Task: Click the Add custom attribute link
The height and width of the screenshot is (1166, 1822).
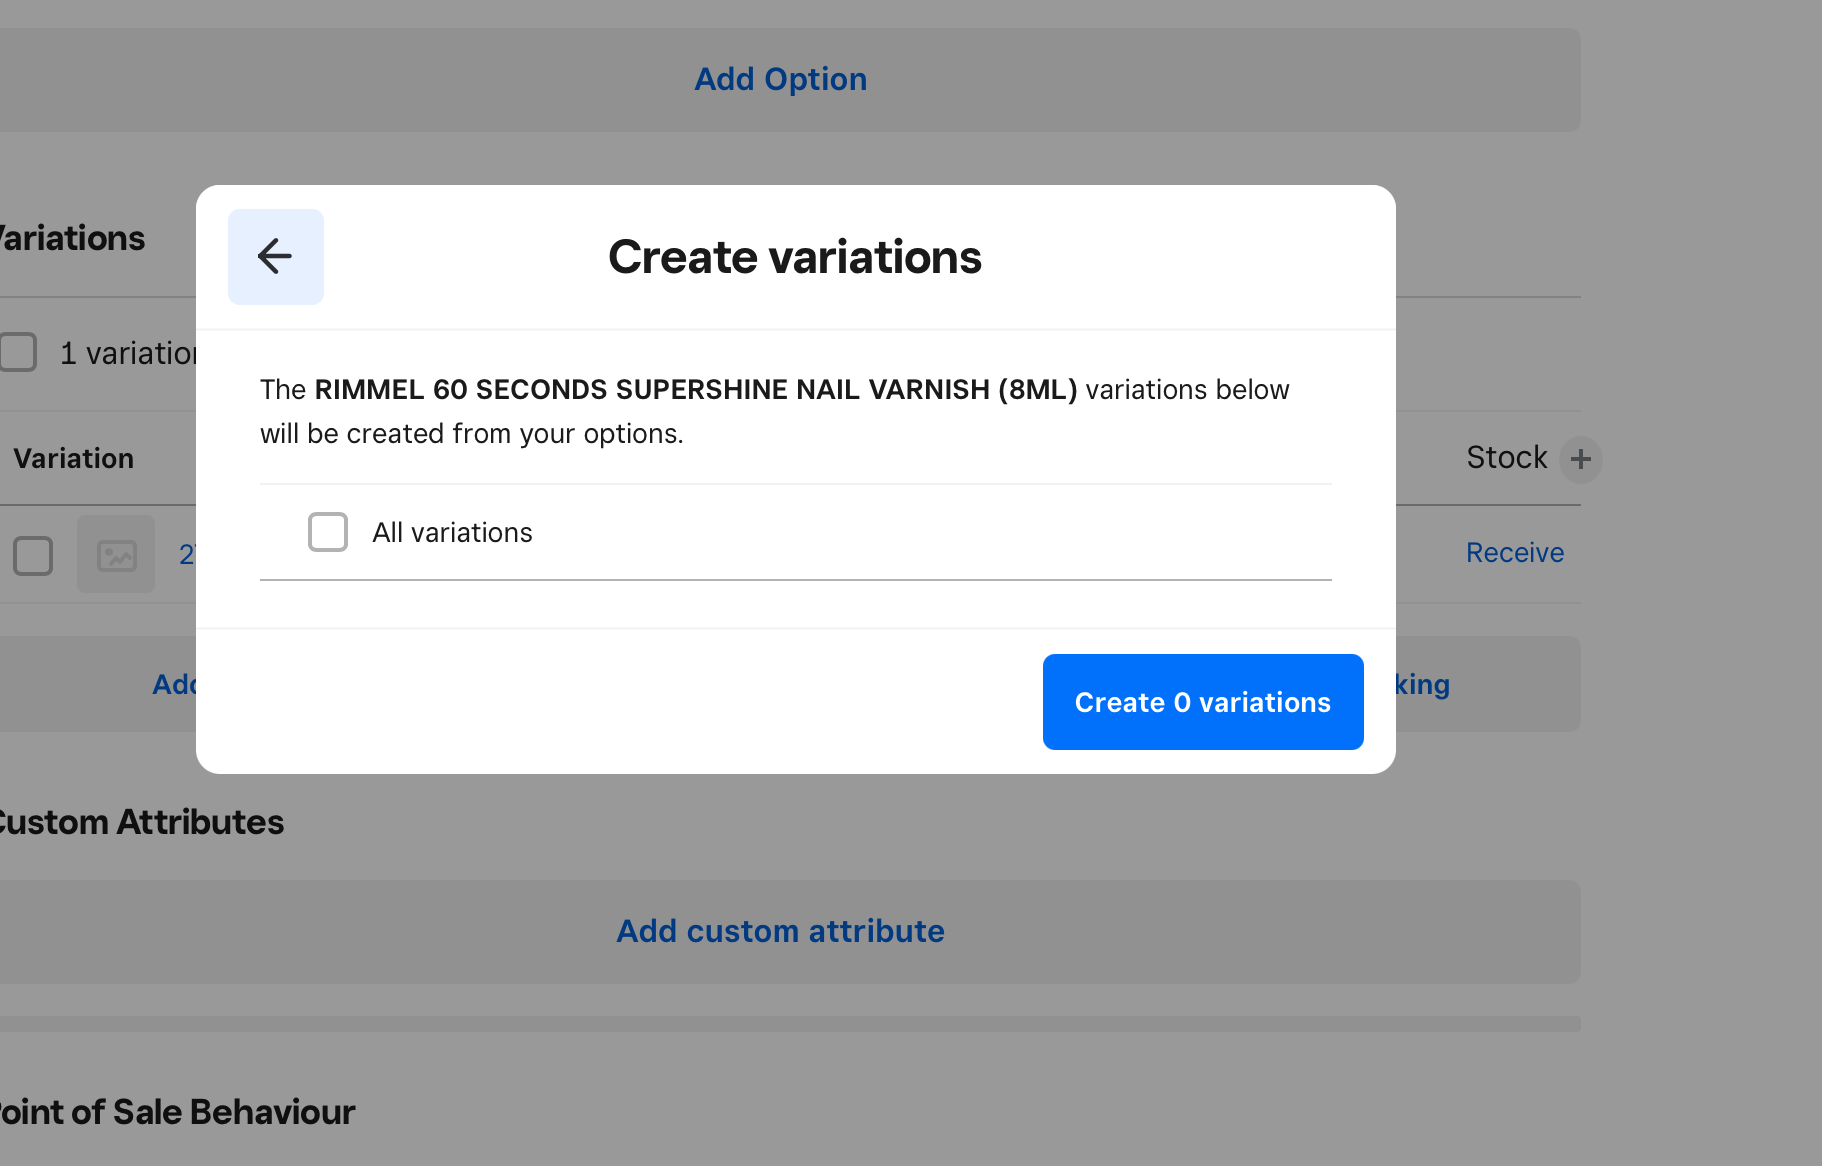Action: pos(780,931)
